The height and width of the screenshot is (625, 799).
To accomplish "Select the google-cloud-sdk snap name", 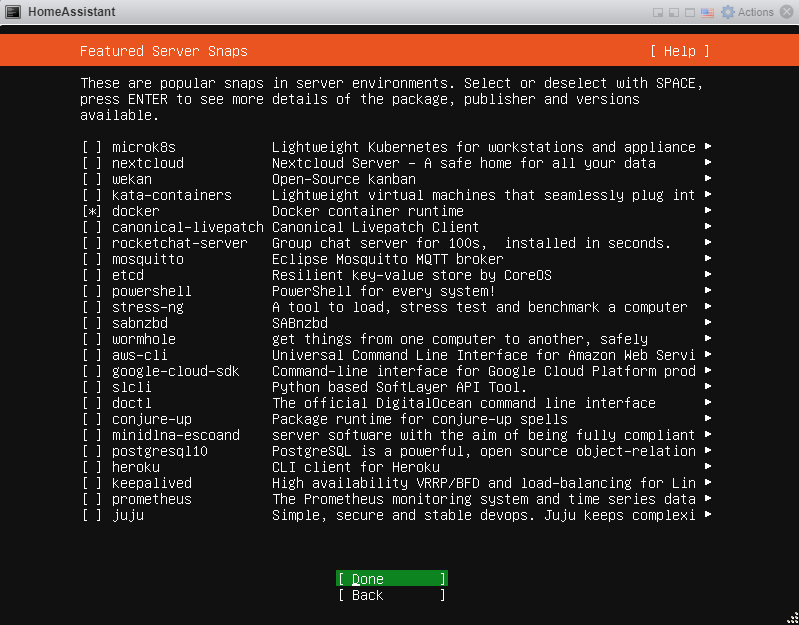I will pyautogui.click(x=176, y=371).
